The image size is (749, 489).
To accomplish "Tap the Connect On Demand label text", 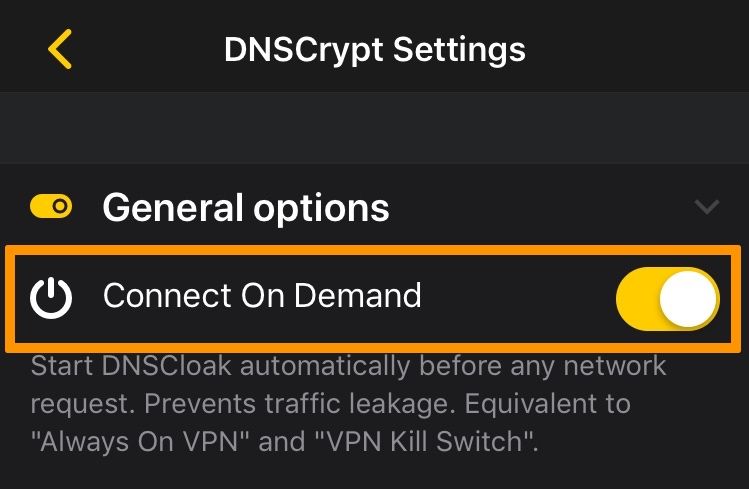I will pyautogui.click(x=262, y=295).
